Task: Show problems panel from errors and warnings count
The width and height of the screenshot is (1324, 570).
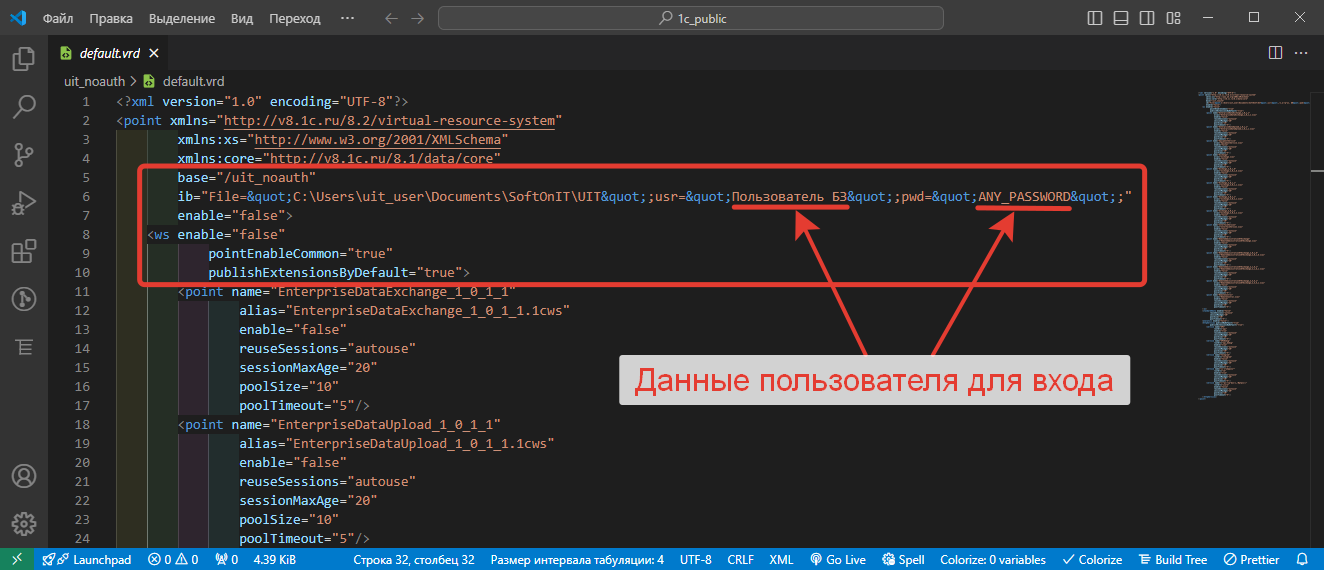Action: click(173, 559)
